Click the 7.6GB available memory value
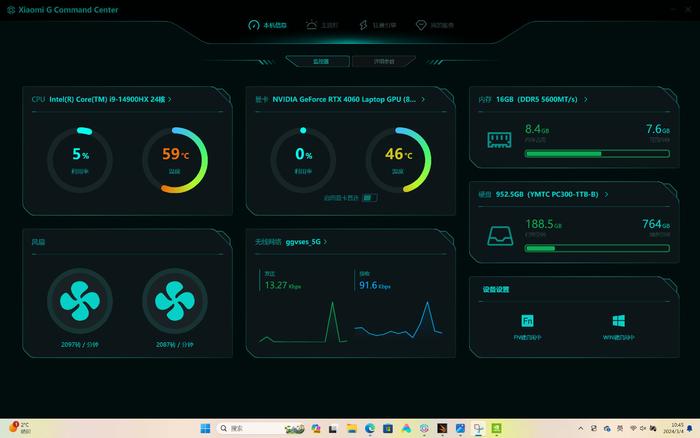This screenshot has height=438, width=700. (x=658, y=129)
